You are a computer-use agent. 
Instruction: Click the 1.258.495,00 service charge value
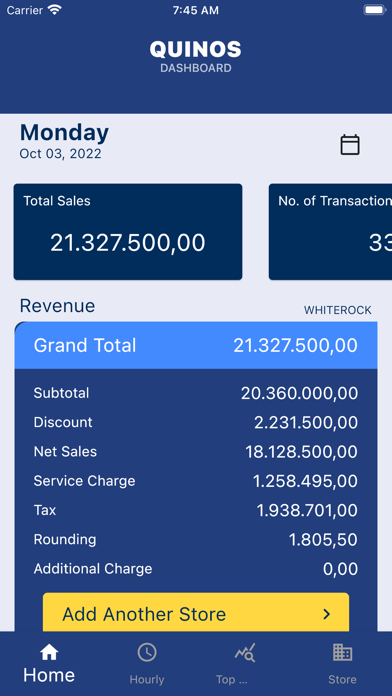click(x=305, y=481)
